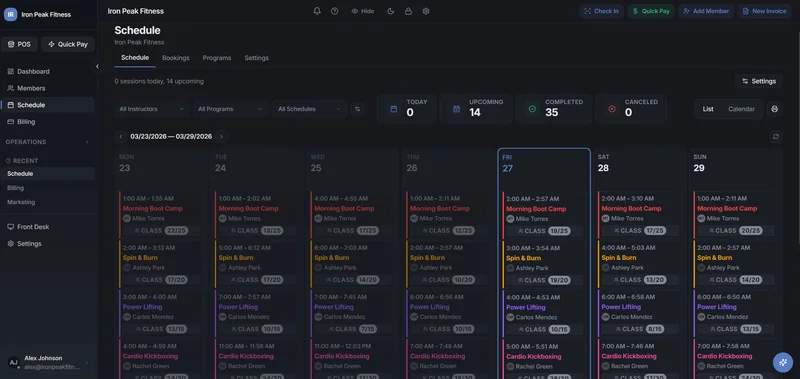
Task: Select the Schedule tab
Action: coord(135,58)
